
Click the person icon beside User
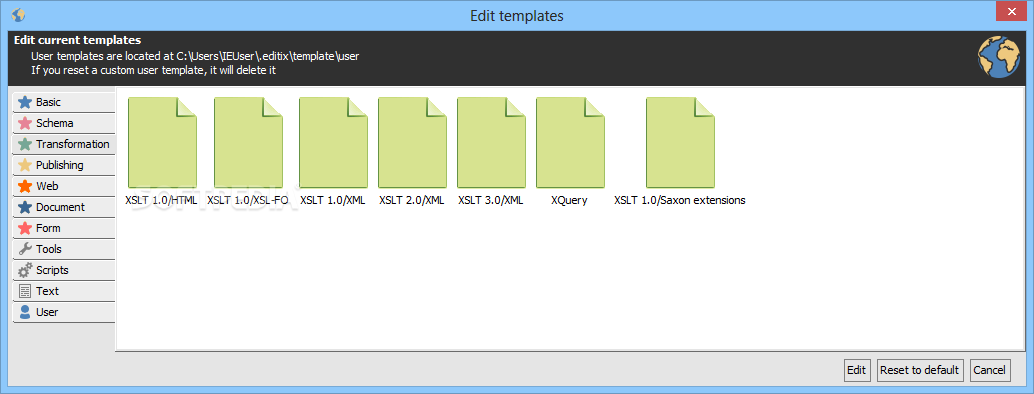click(x=25, y=312)
